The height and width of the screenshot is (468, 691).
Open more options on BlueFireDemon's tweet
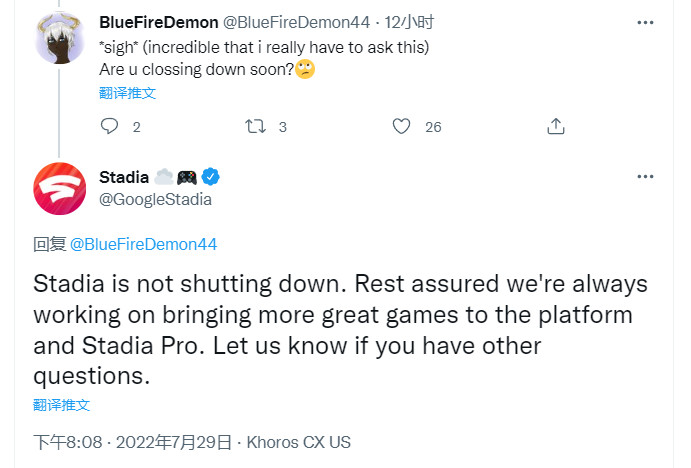645,21
